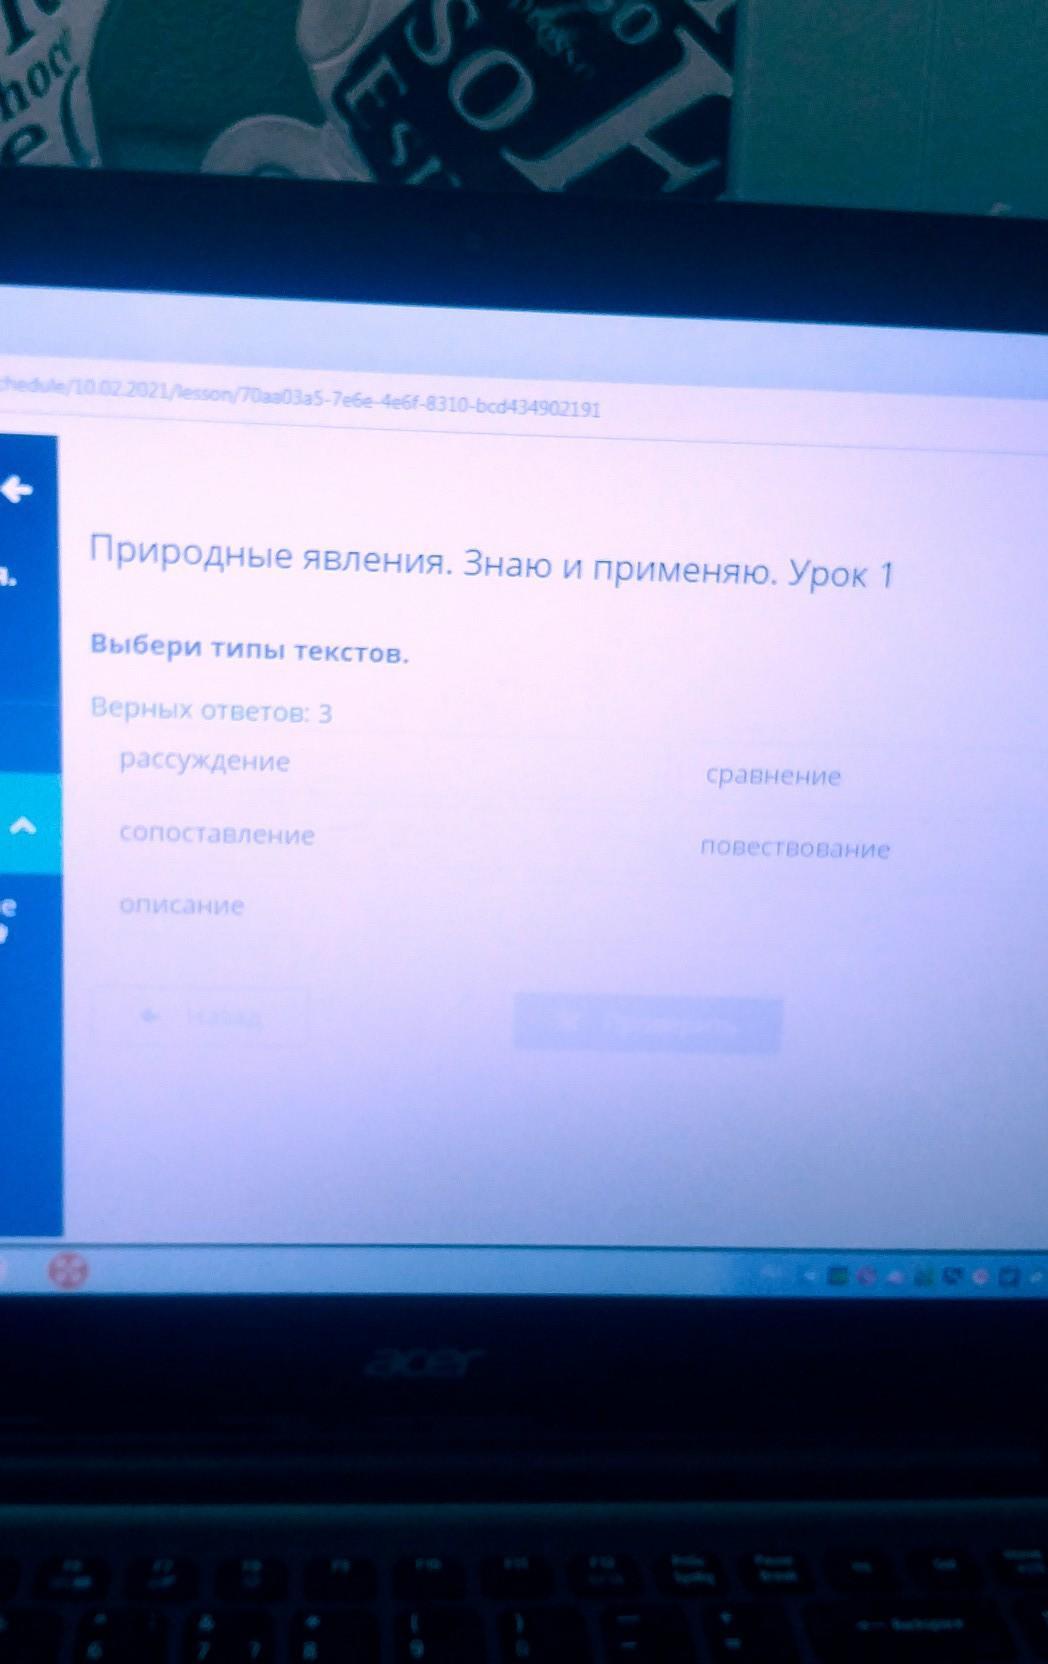Click the white back arrow in sidebar
This screenshot has width=1048, height=1664.
click(17, 489)
